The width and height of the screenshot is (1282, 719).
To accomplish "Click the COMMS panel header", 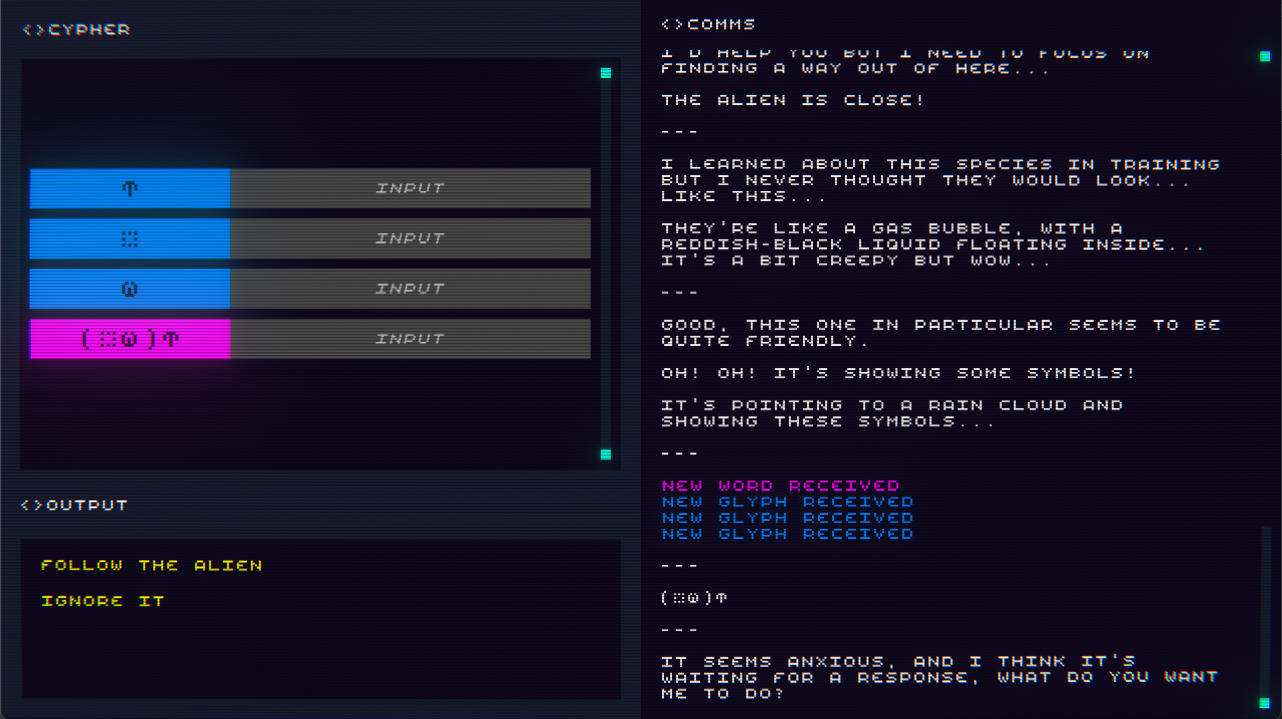I will 709,24.
